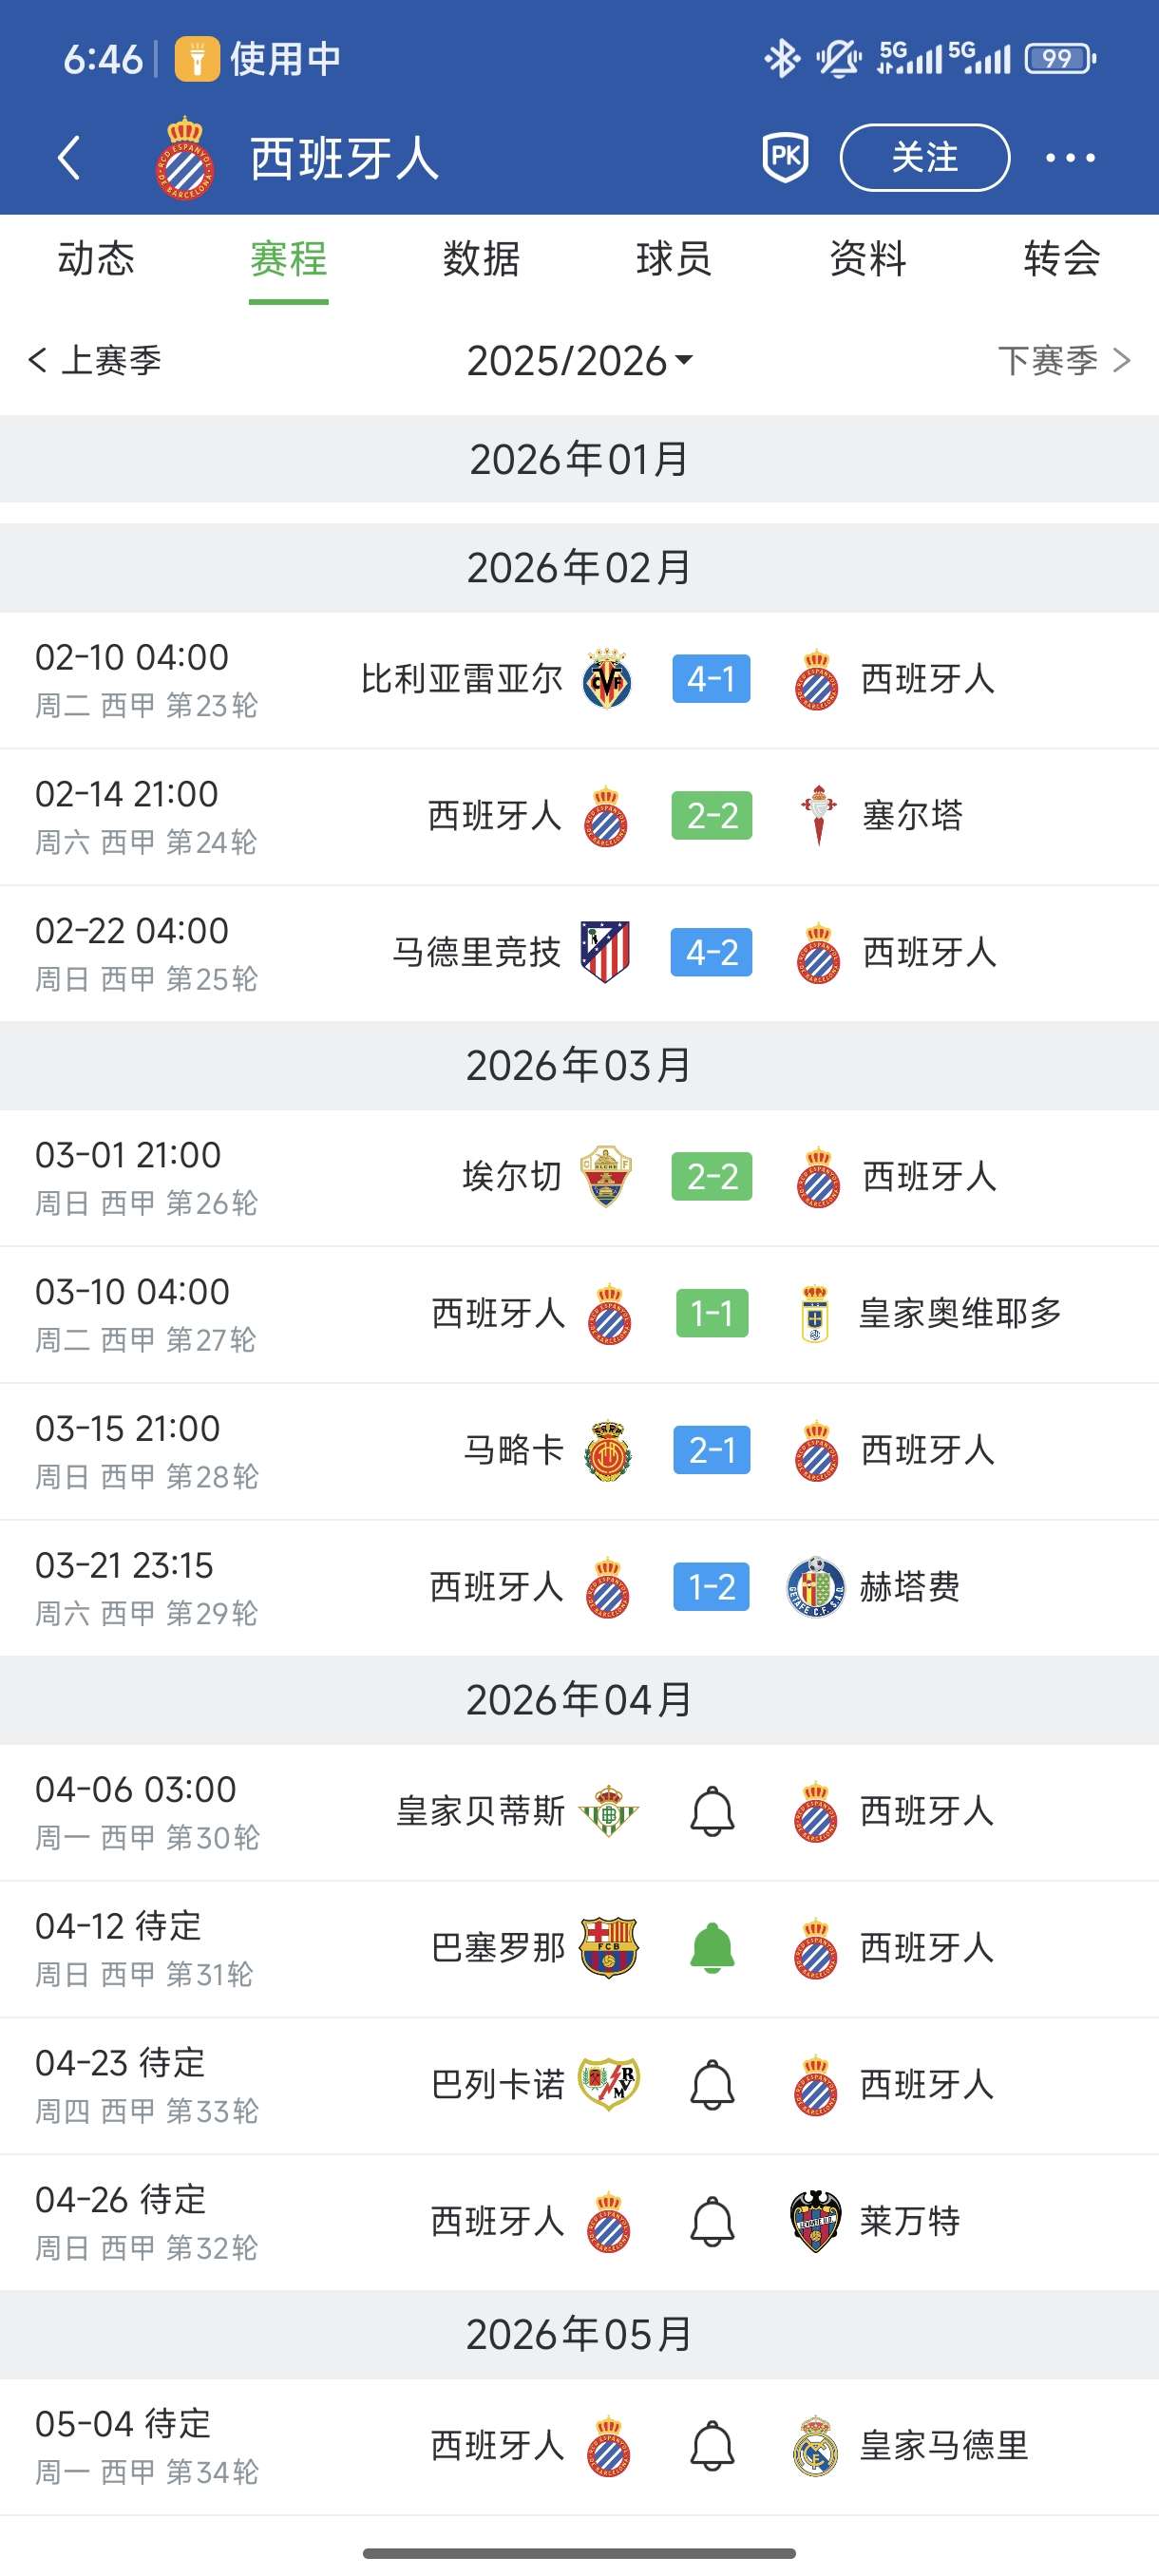1159x2576 pixels.
Task: Enable reminder bell for Real Betis match
Action: tap(712, 1811)
